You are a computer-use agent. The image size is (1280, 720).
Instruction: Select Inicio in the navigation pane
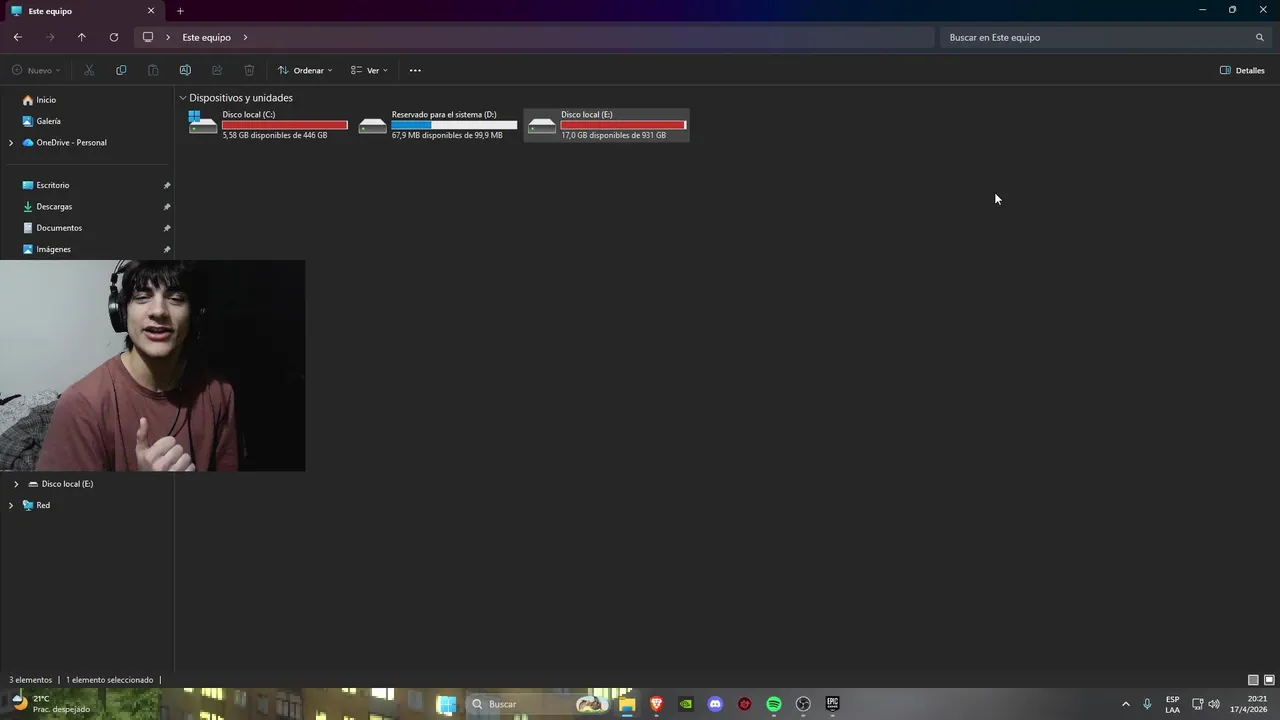point(46,100)
